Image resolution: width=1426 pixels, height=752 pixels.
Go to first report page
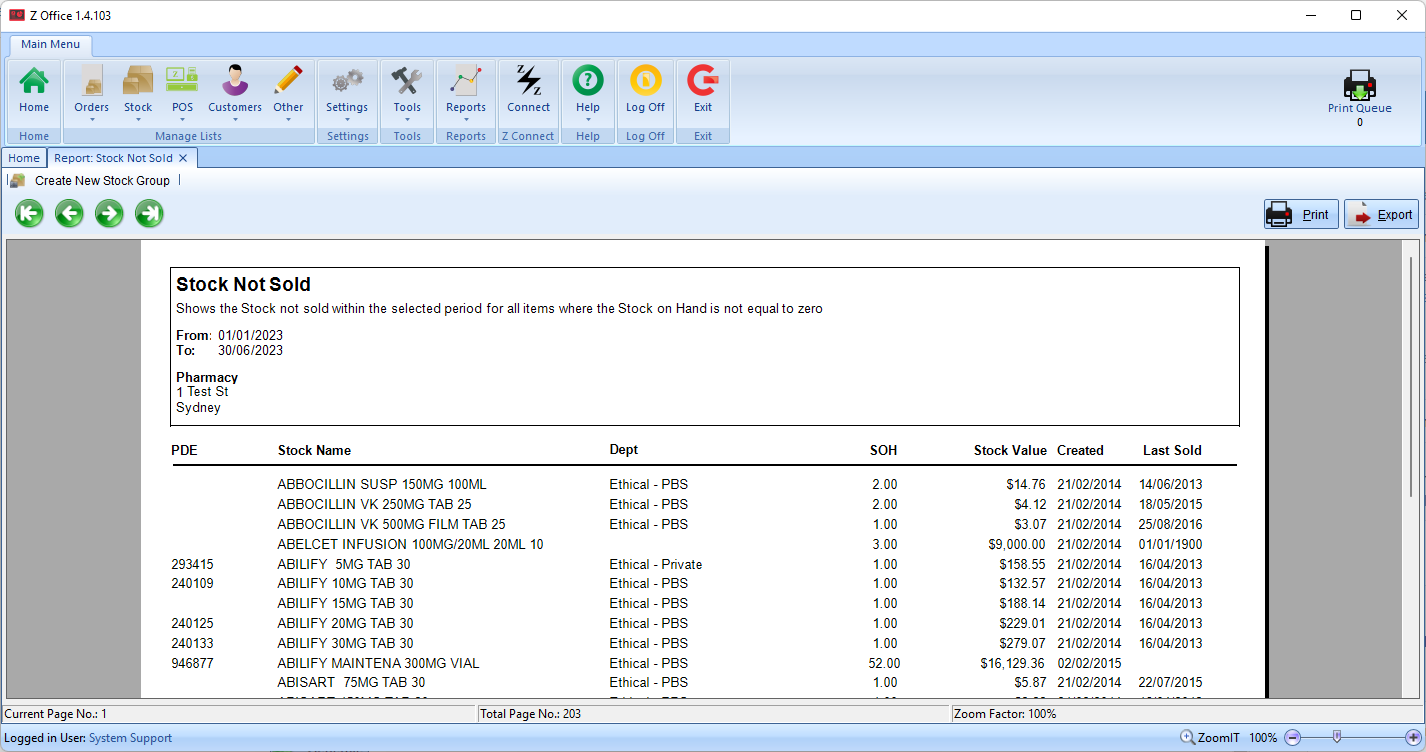(x=30, y=213)
